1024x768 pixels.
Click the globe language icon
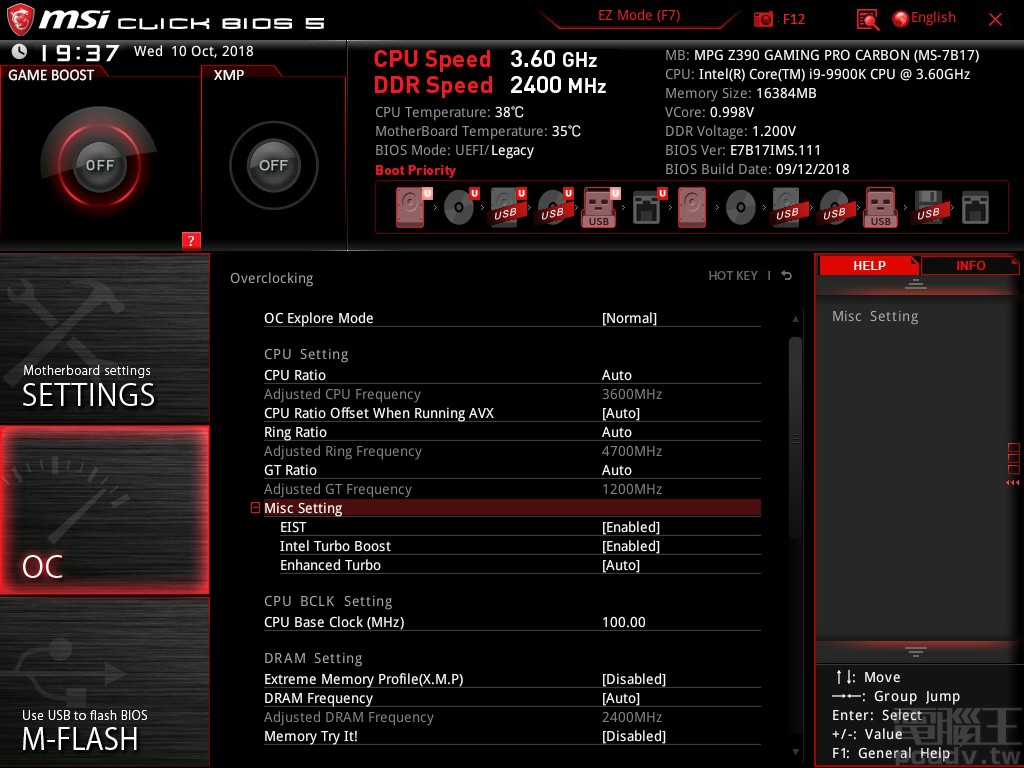point(900,18)
